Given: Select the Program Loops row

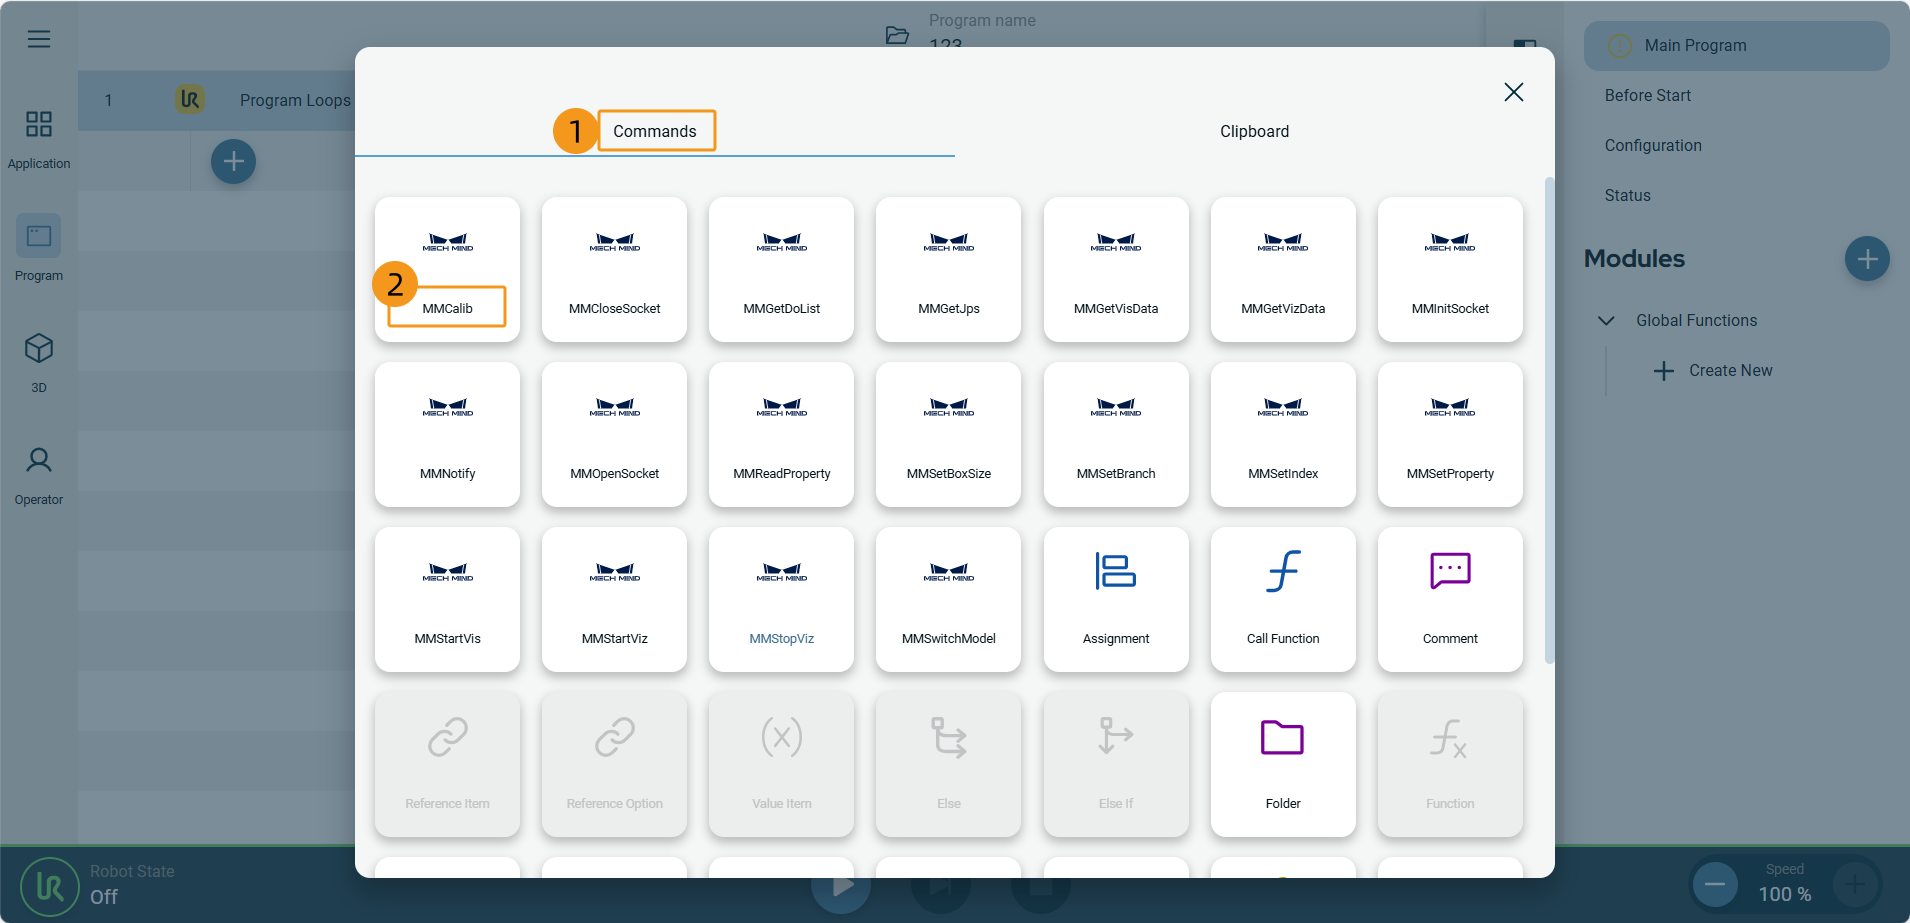Looking at the screenshot, I should pos(216,100).
